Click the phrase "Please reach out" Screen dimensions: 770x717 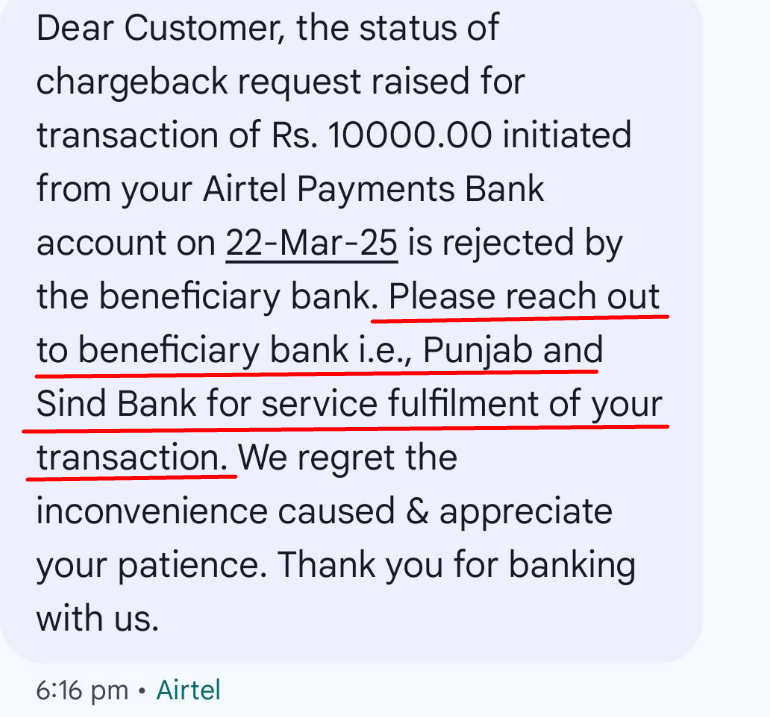pos(524,296)
